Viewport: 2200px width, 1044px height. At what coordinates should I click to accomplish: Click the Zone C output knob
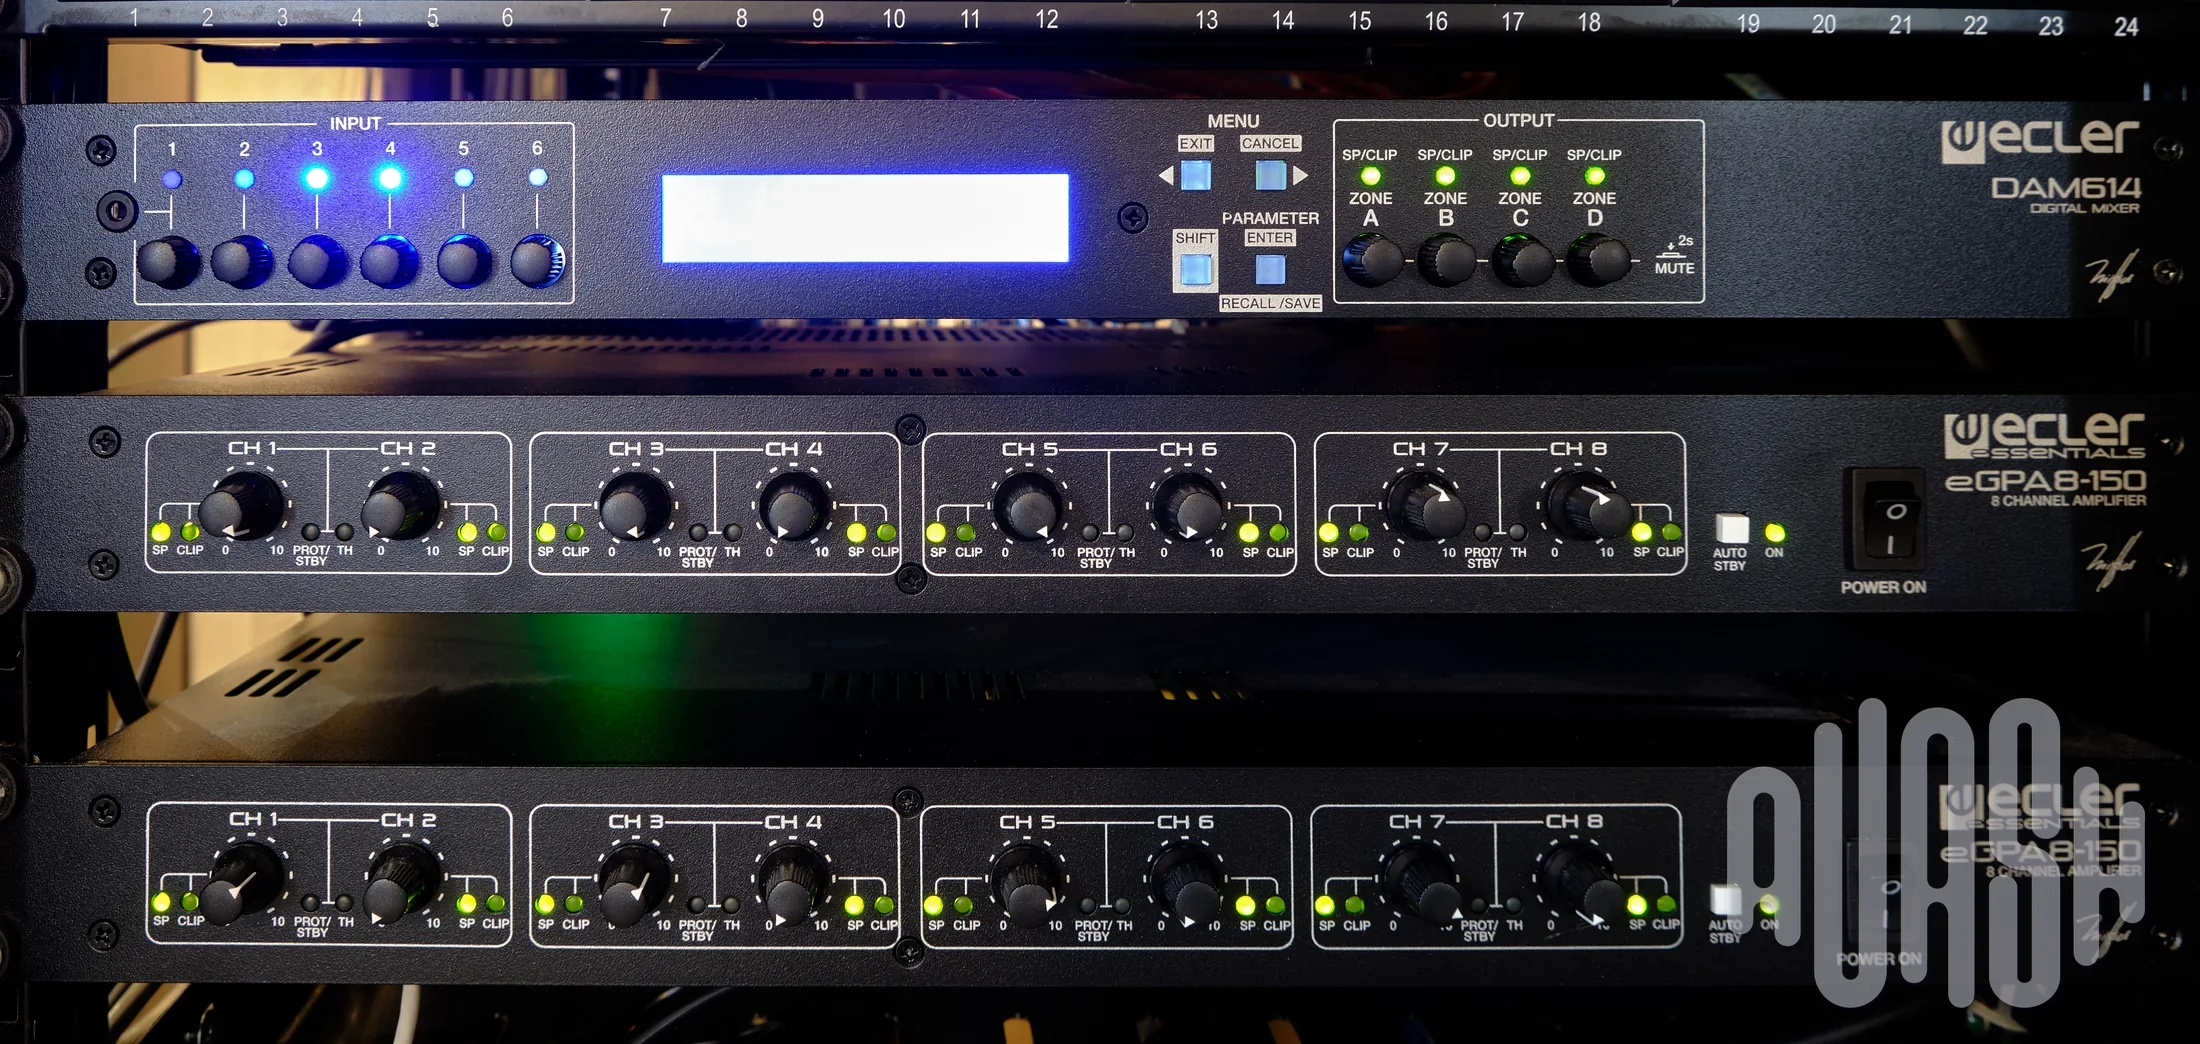pos(1522,261)
